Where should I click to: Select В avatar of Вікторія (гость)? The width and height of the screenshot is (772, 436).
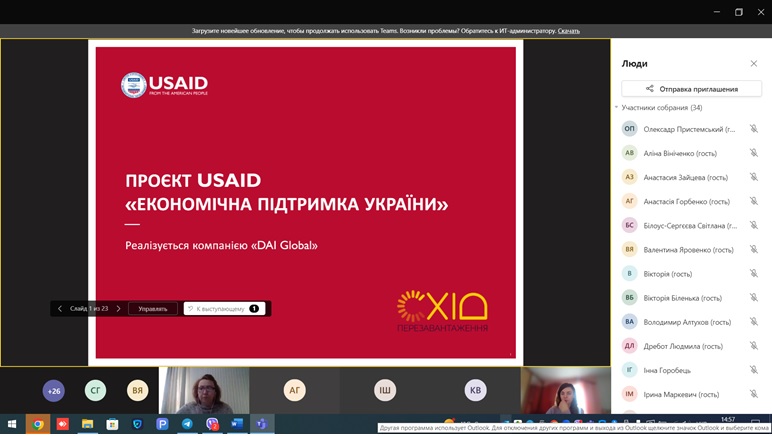[x=629, y=273]
